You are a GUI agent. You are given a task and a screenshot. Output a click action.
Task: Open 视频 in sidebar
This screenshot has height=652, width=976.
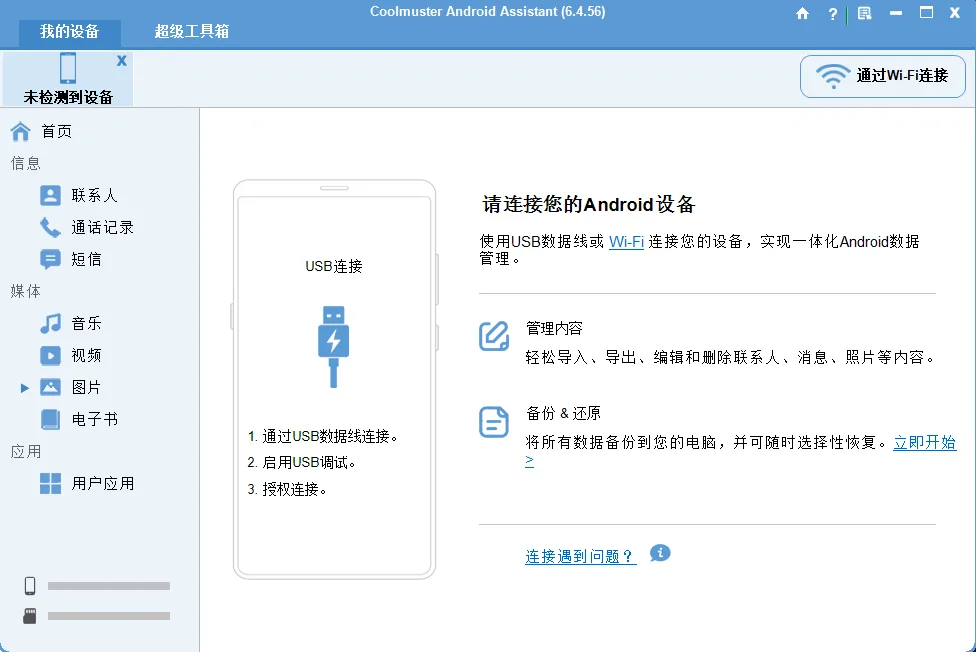tap(86, 355)
